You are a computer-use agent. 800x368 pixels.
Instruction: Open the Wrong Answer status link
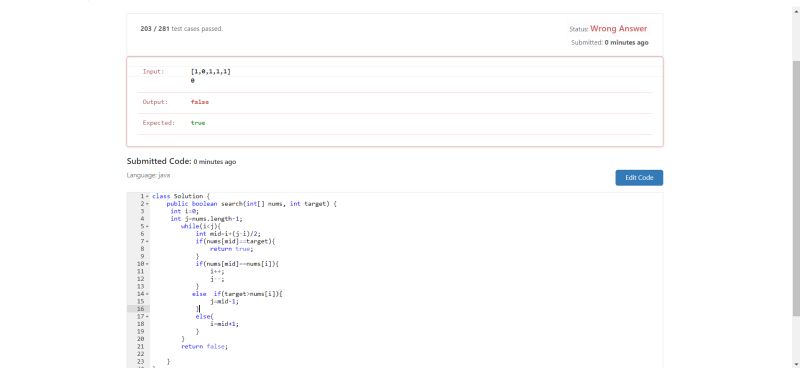click(x=618, y=29)
